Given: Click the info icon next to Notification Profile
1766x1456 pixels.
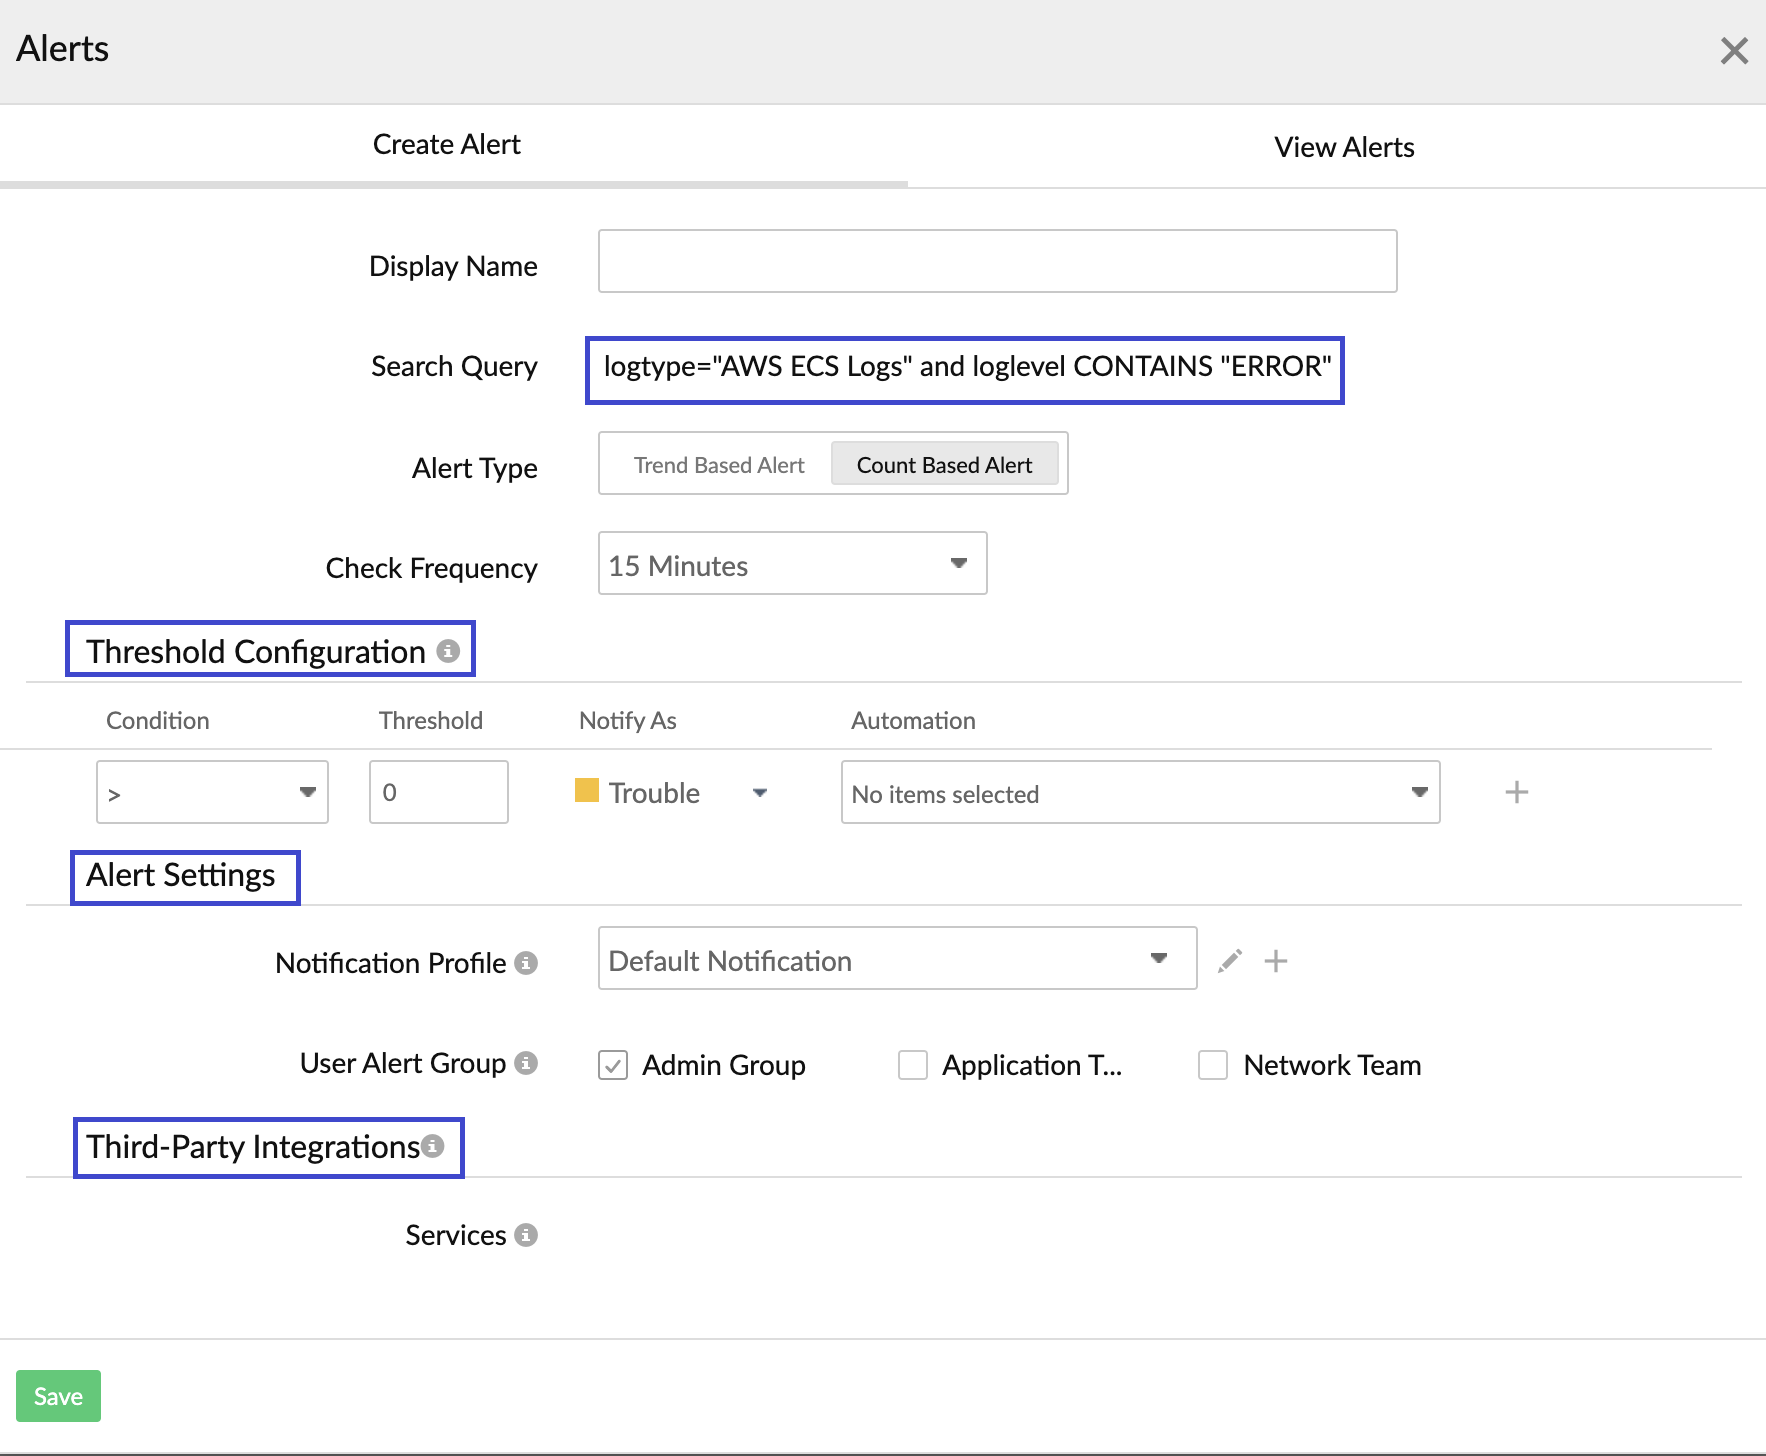Looking at the screenshot, I should coord(526,963).
